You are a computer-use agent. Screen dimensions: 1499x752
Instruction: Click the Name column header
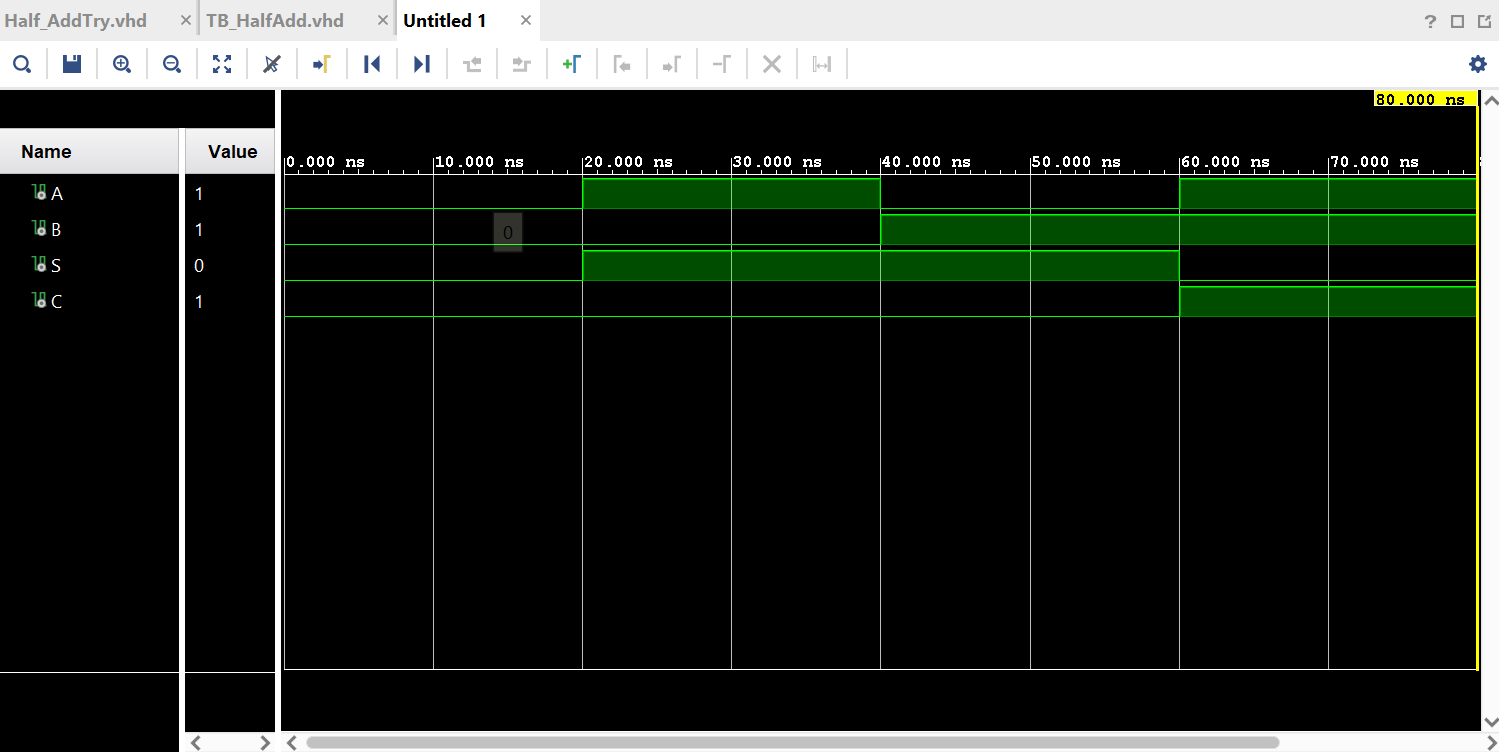pos(90,151)
